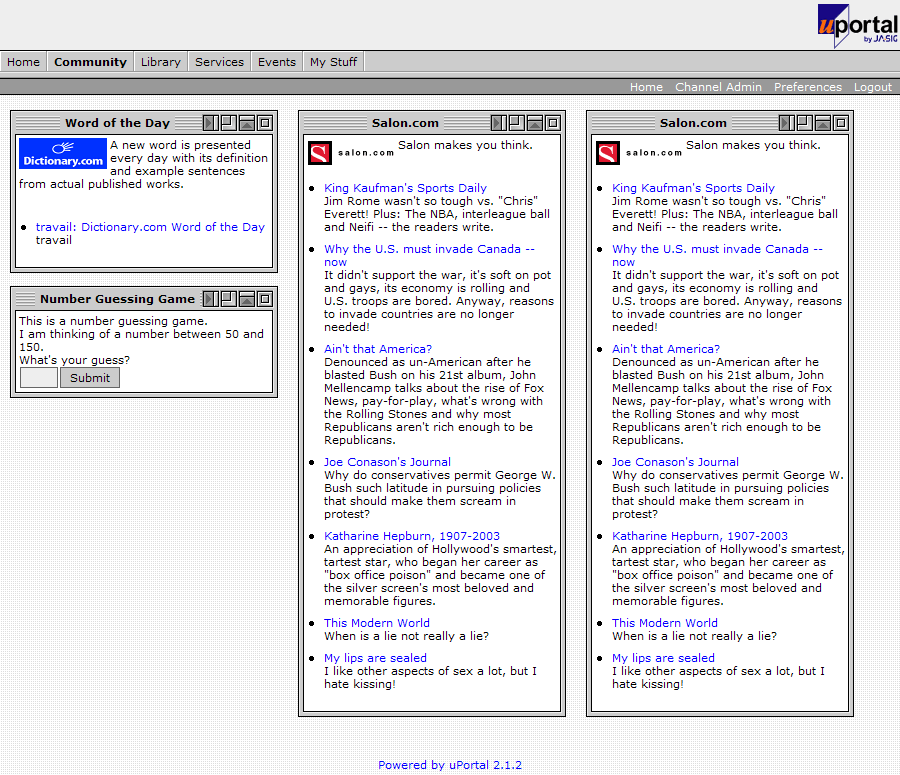
Task: Select the Community tab
Action: [x=90, y=62]
